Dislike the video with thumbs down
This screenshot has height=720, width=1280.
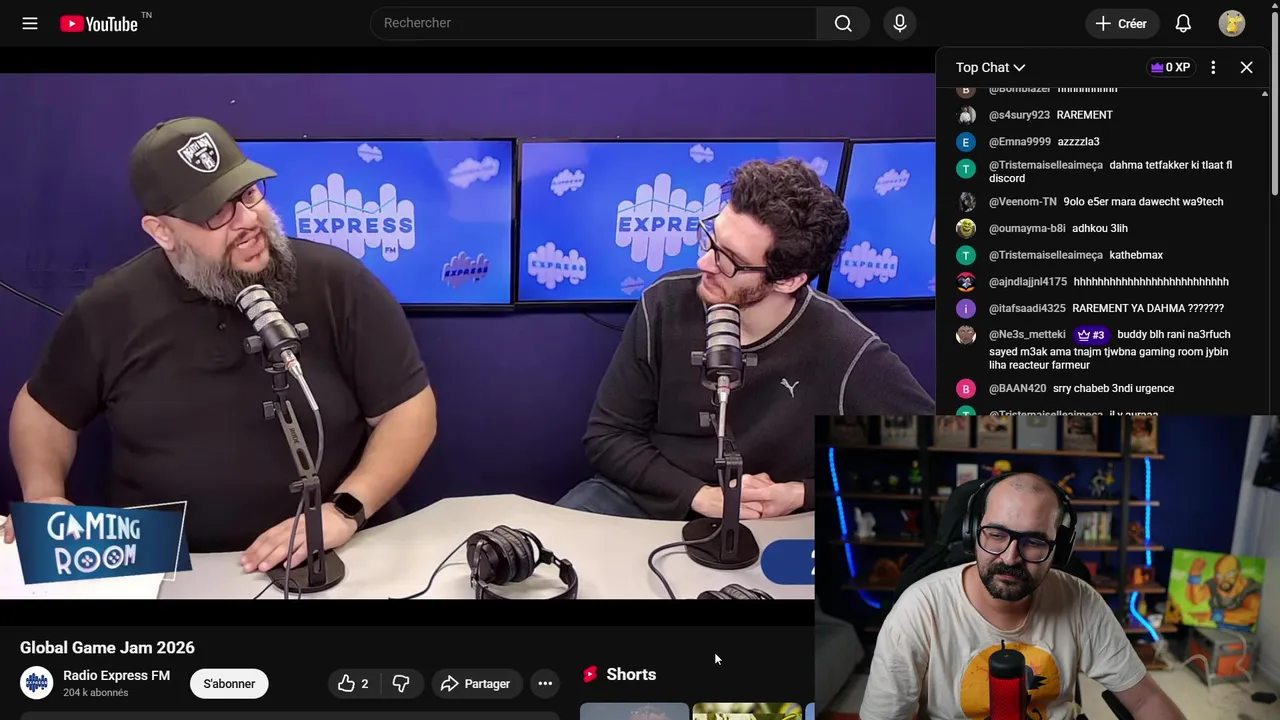coord(401,684)
